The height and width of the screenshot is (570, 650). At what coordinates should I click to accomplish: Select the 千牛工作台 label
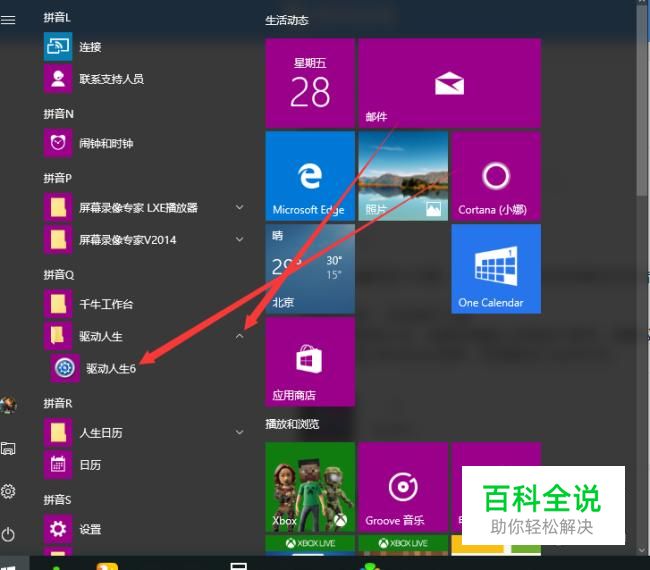106,304
